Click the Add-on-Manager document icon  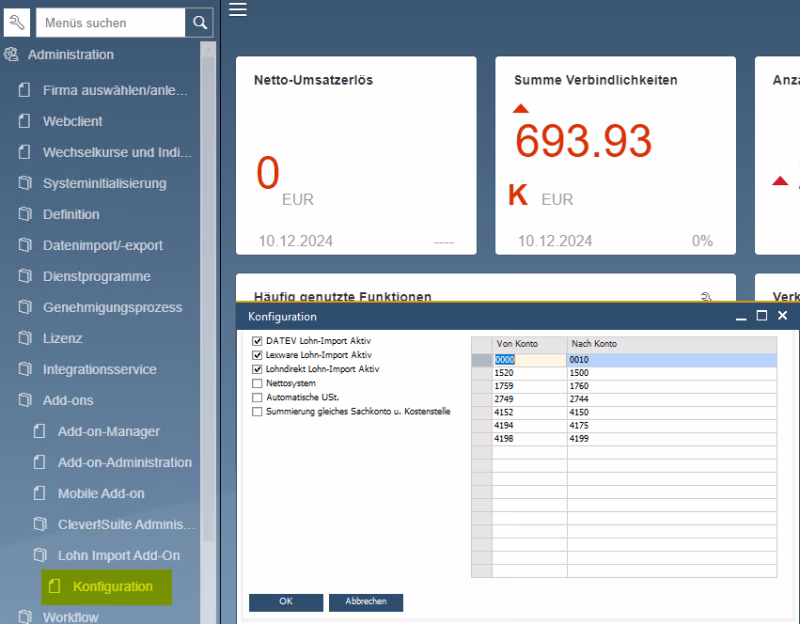click(x=41, y=431)
